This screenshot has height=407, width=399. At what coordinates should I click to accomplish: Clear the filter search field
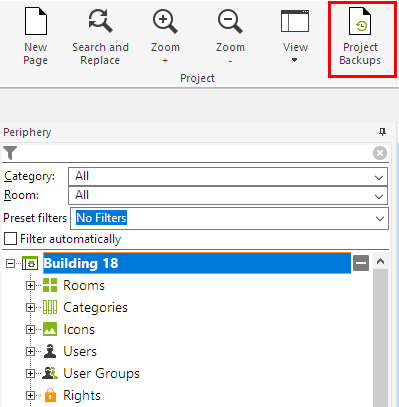(380, 153)
